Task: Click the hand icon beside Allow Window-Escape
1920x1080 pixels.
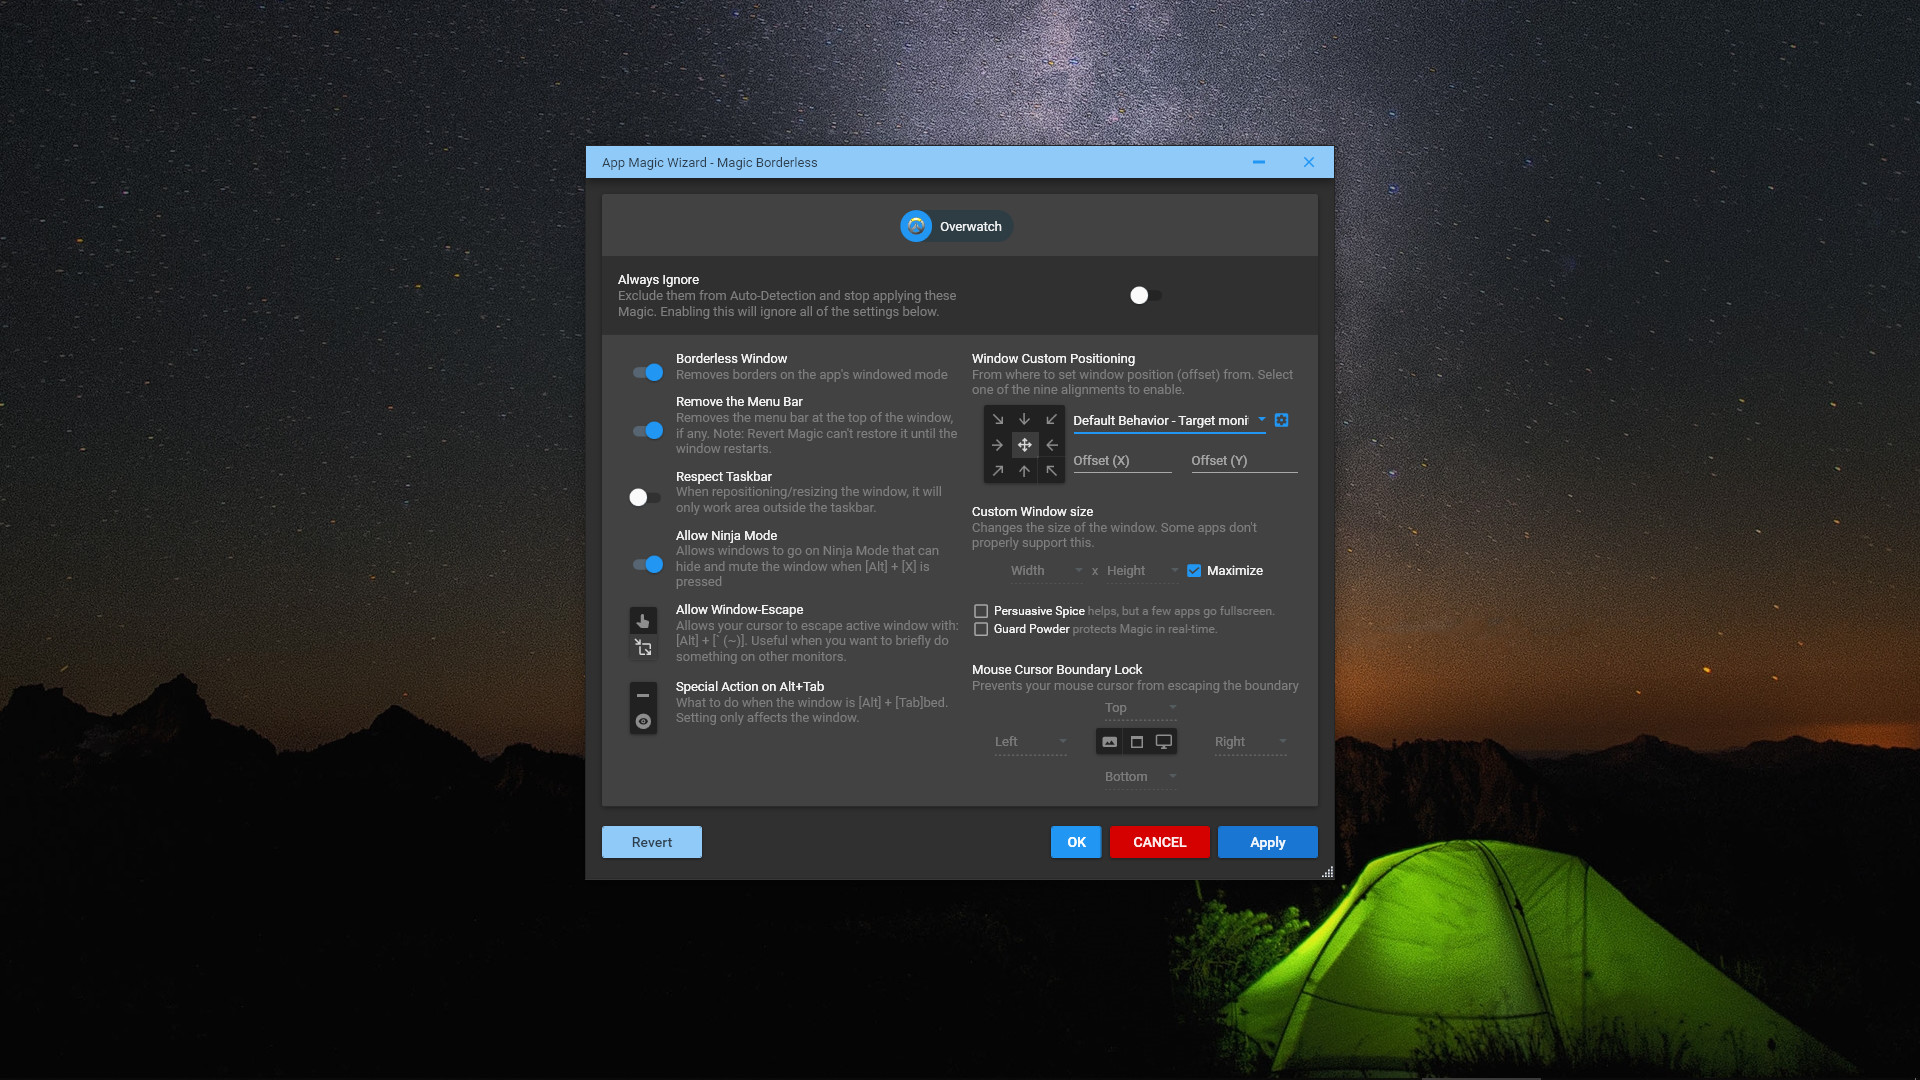Action: coord(643,620)
